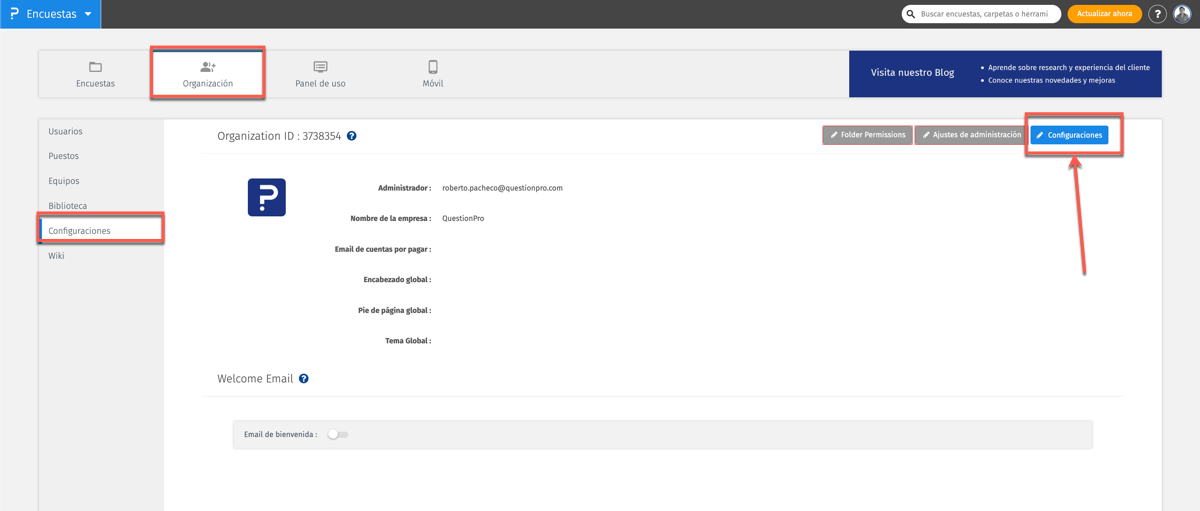Click the search field for encuestas, carpetas
1200x511 pixels.
click(x=981, y=14)
